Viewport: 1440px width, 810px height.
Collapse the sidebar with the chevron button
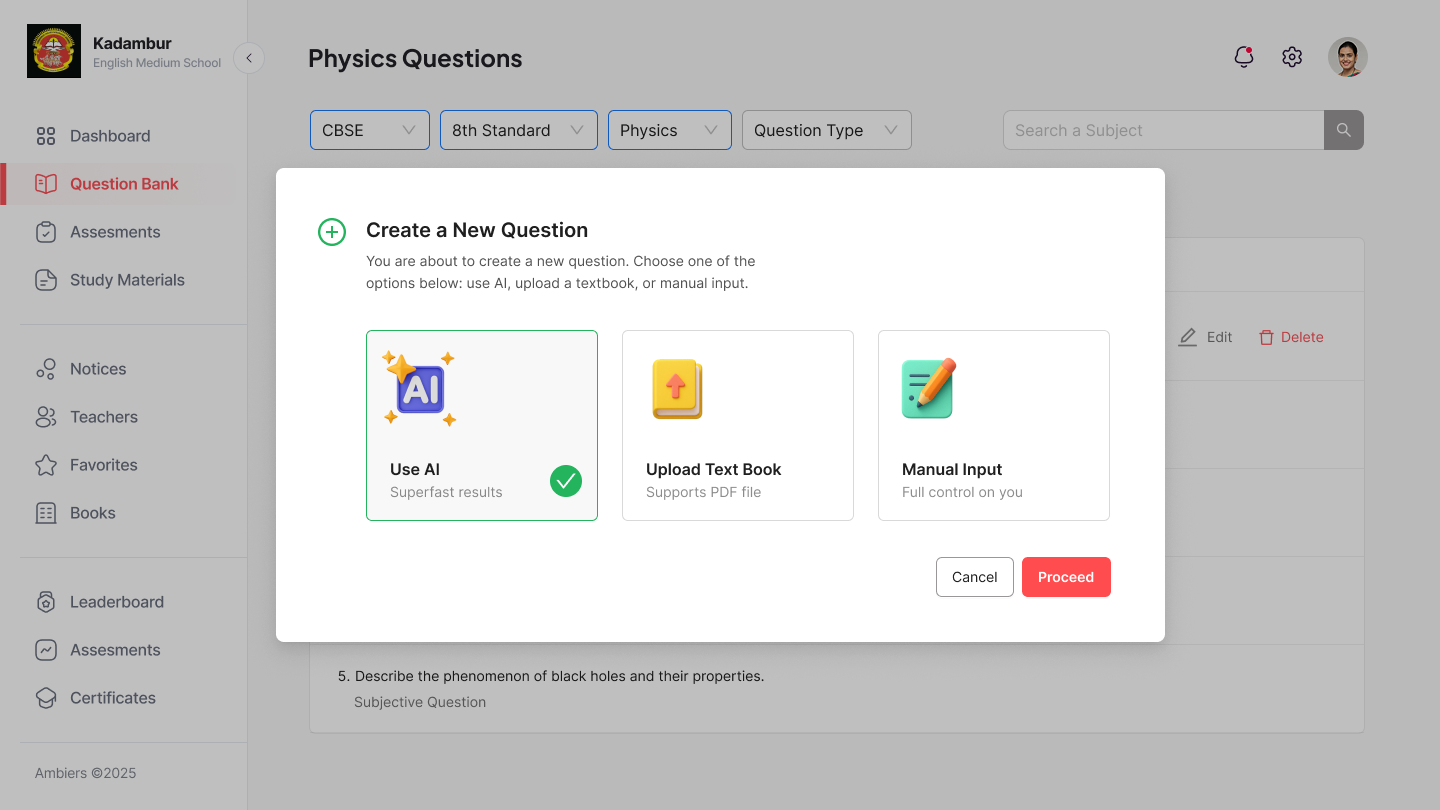click(249, 58)
